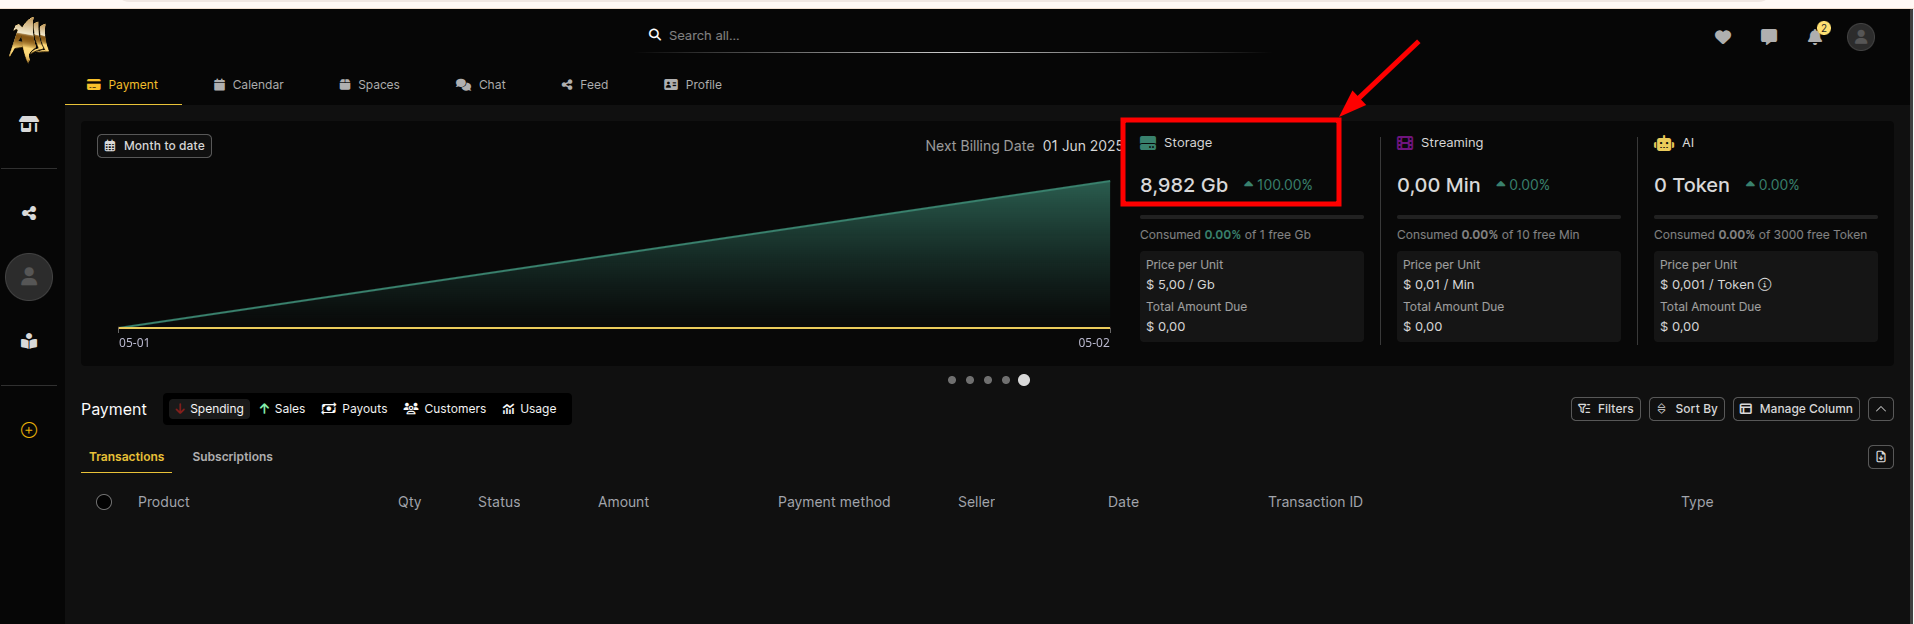Open the Transactions tab

coord(126,457)
